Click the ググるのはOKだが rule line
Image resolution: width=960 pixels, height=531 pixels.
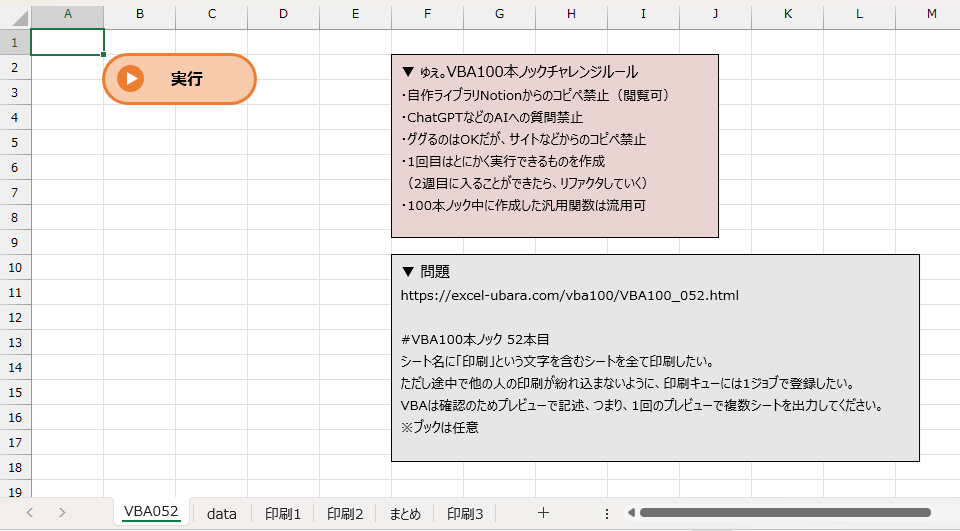coord(523,139)
